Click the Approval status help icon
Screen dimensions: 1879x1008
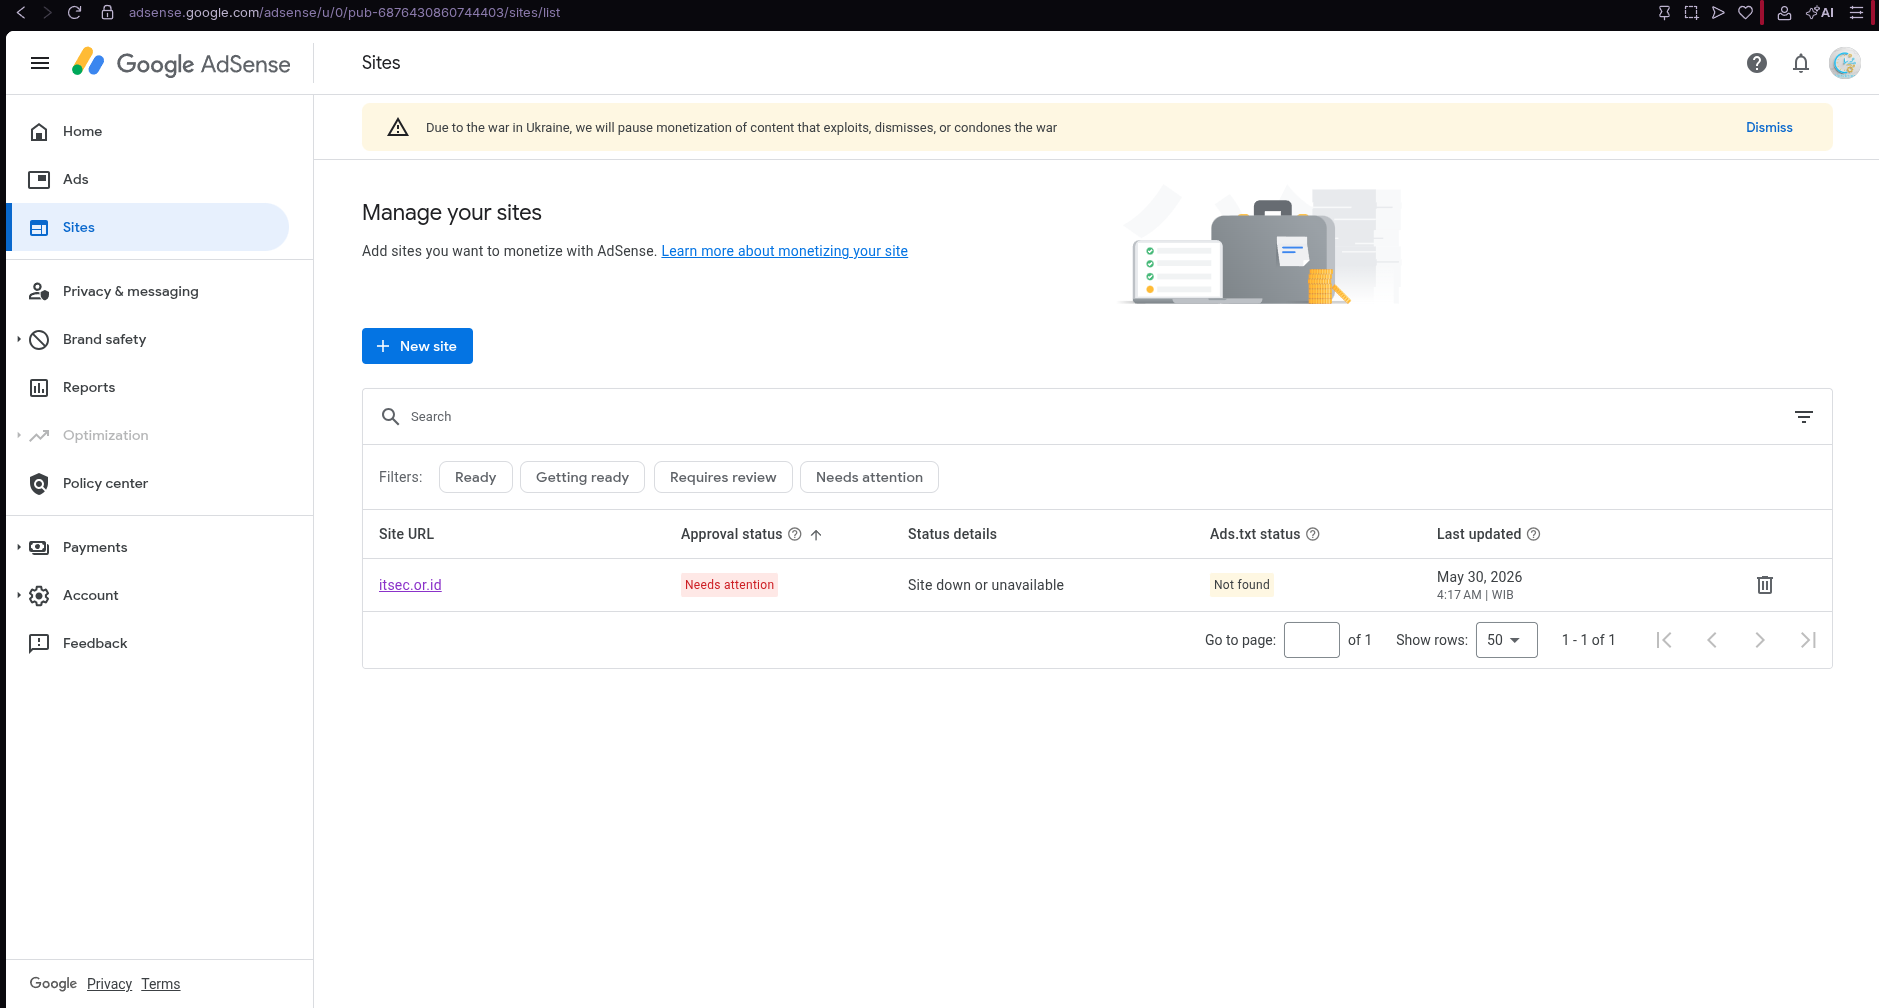(x=795, y=534)
